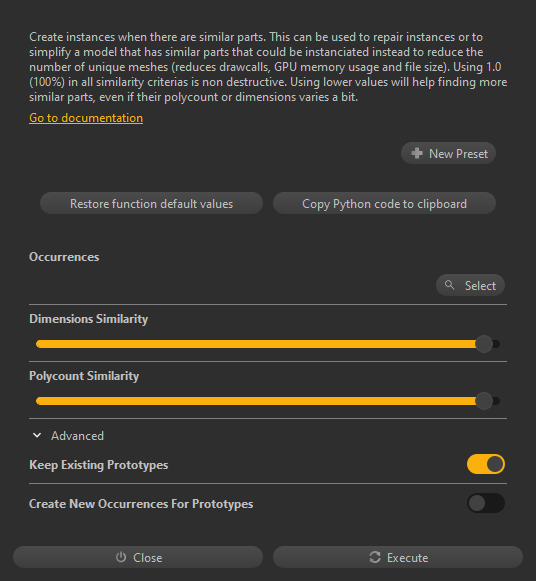Click middle of Dimensions Similarity track

click(x=268, y=344)
